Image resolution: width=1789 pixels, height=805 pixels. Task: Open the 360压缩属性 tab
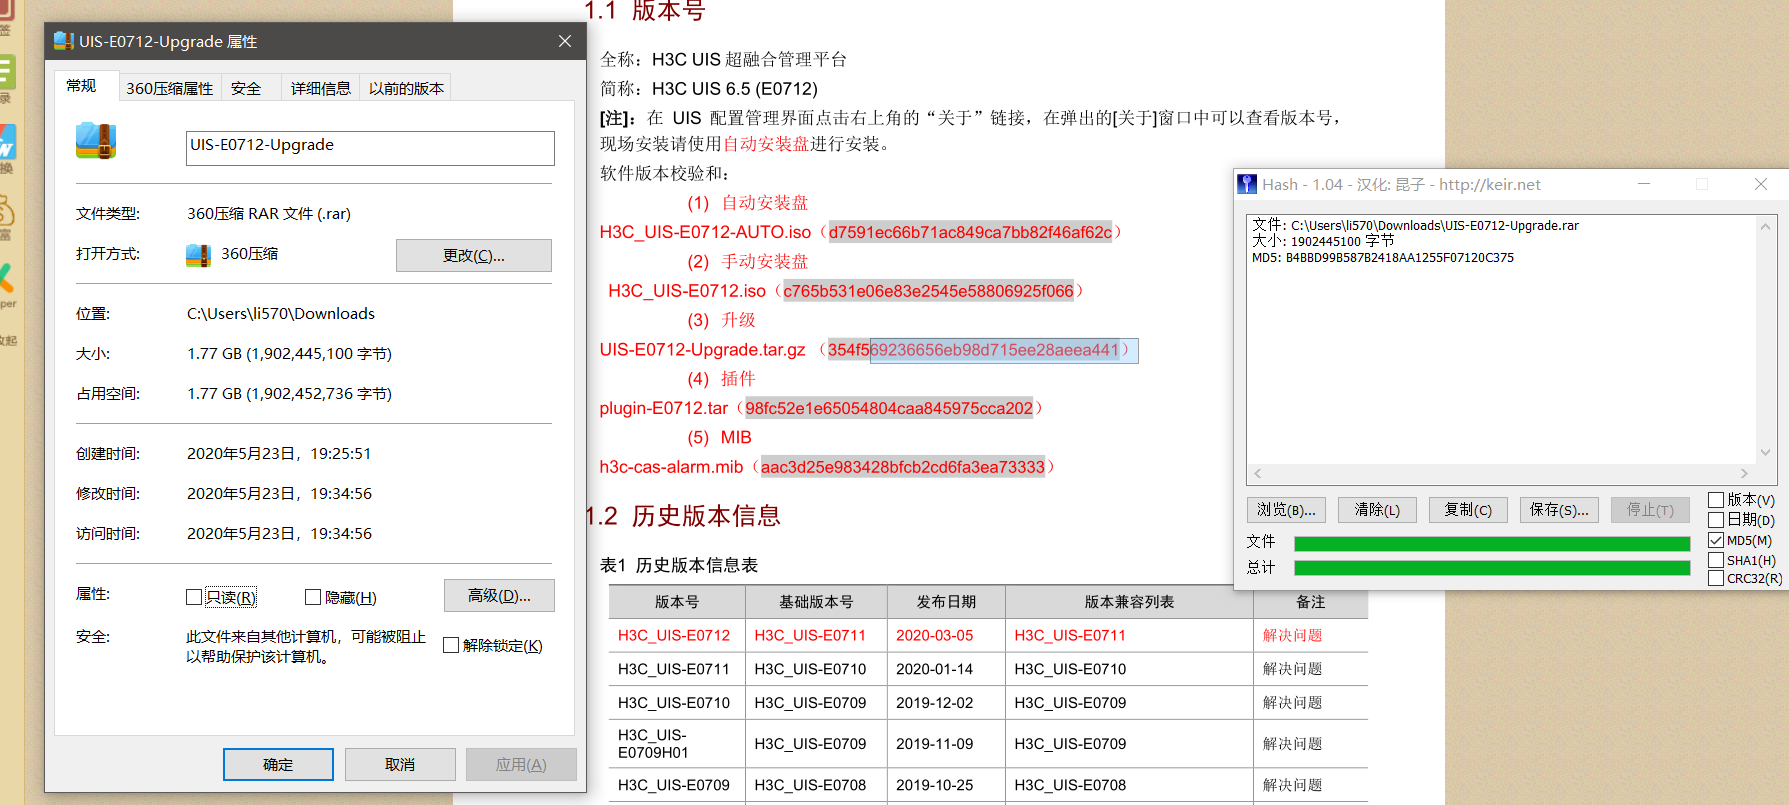[x=170, y=88]
